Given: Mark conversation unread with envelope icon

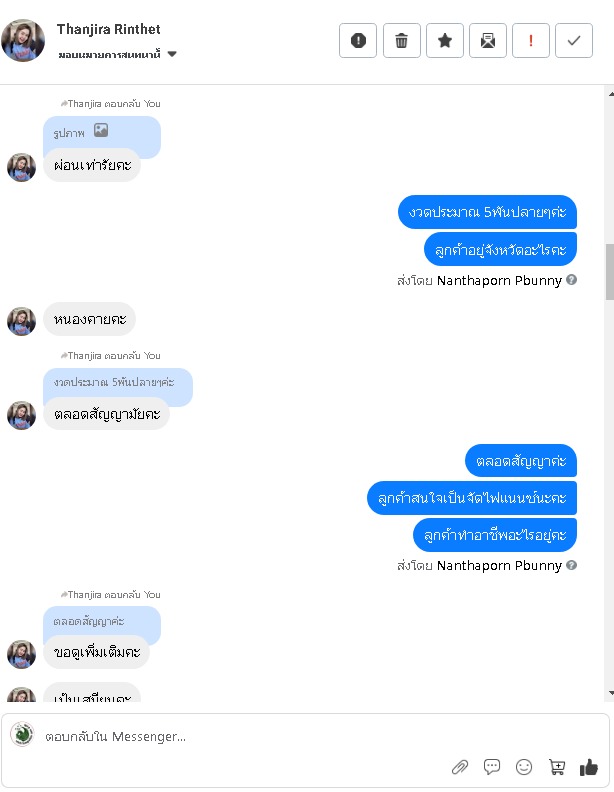Looking at the screenshot, I should [488, 40].
